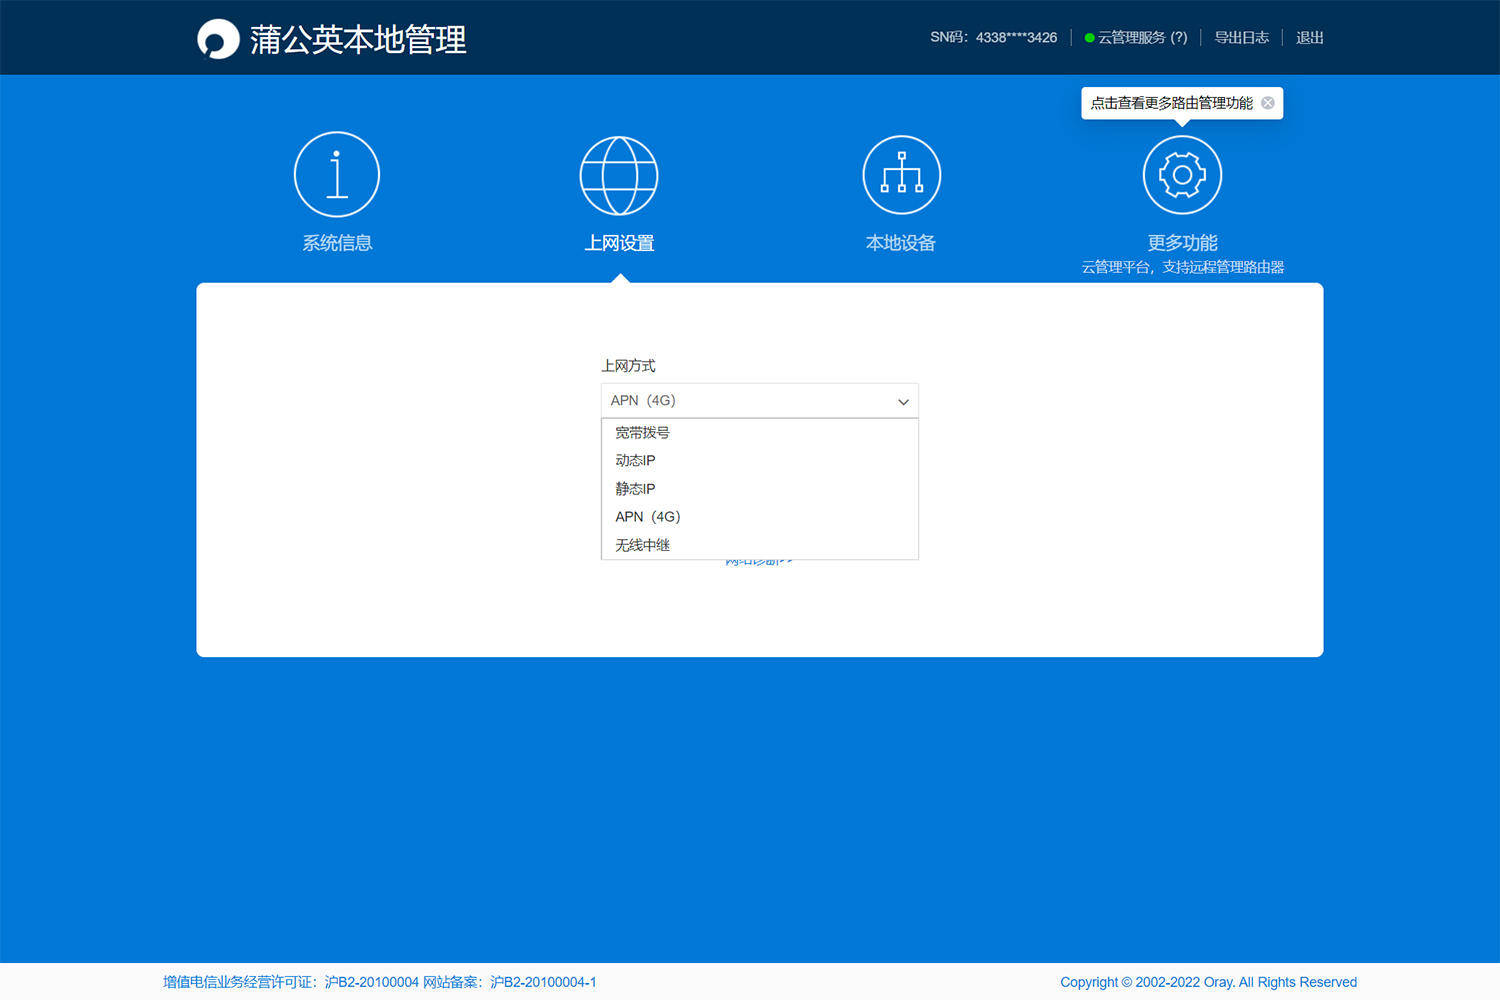Open the 系统信息 info icon

coord(337,175)
